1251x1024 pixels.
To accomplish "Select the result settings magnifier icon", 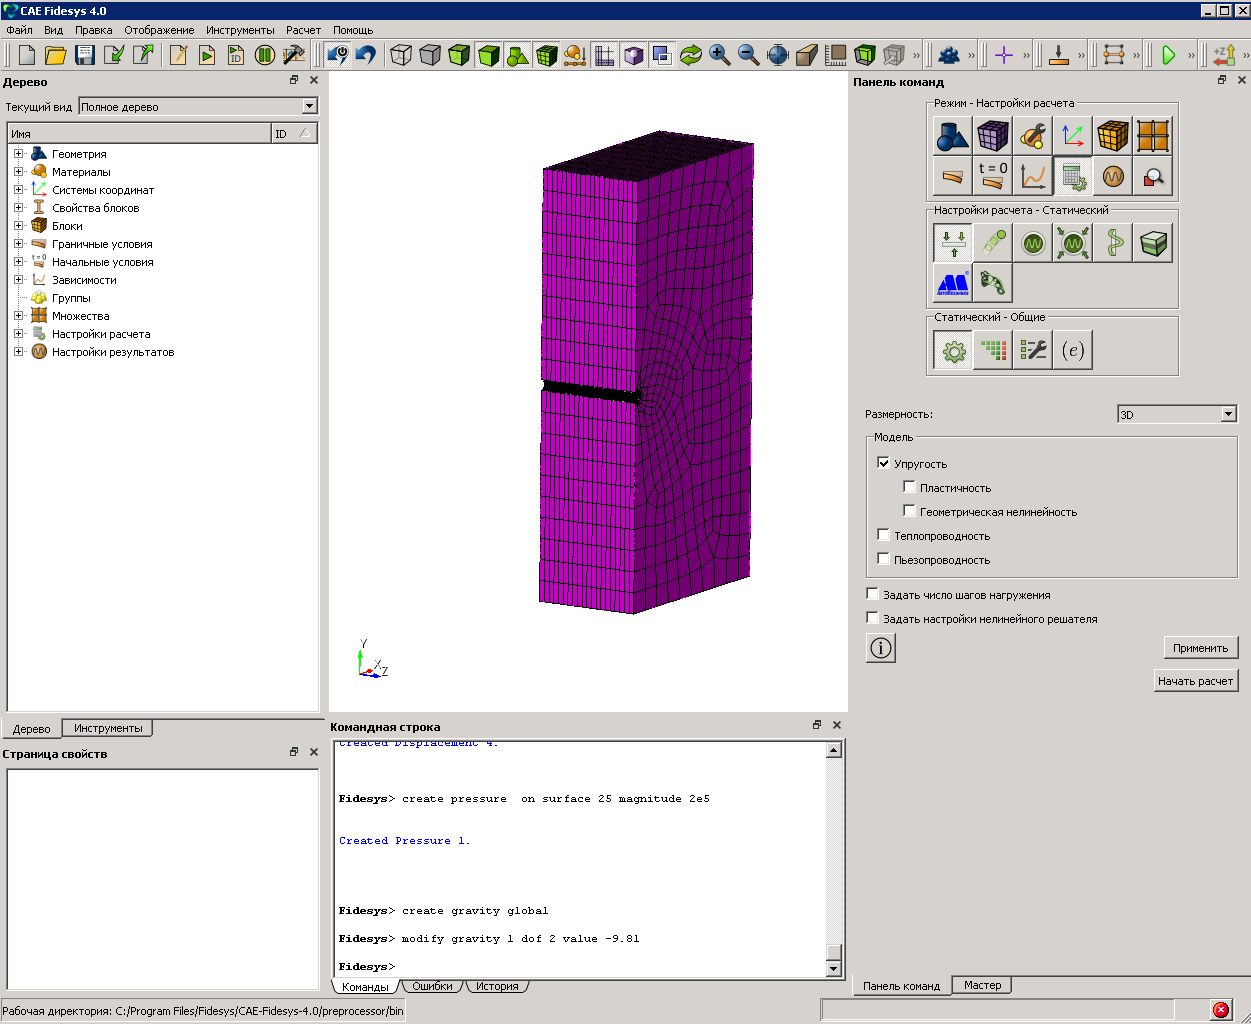I will click(x=1152, y=176).
